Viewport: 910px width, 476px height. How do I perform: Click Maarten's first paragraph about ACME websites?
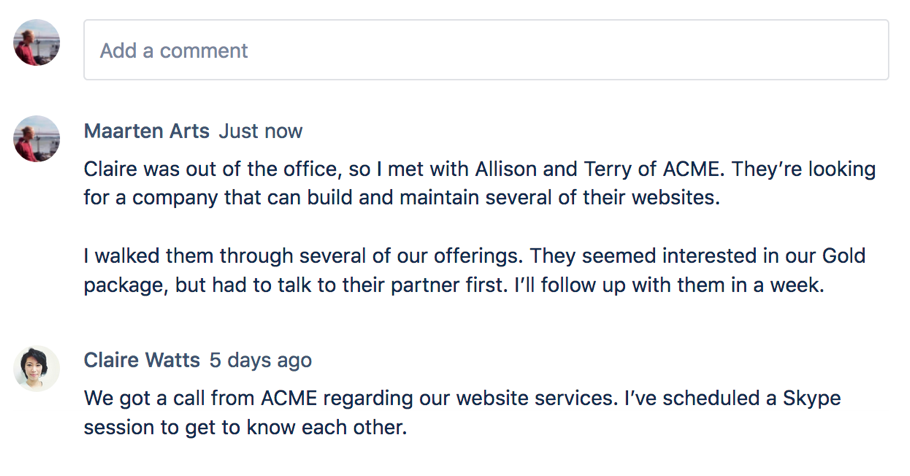click(x=480, y=183)
